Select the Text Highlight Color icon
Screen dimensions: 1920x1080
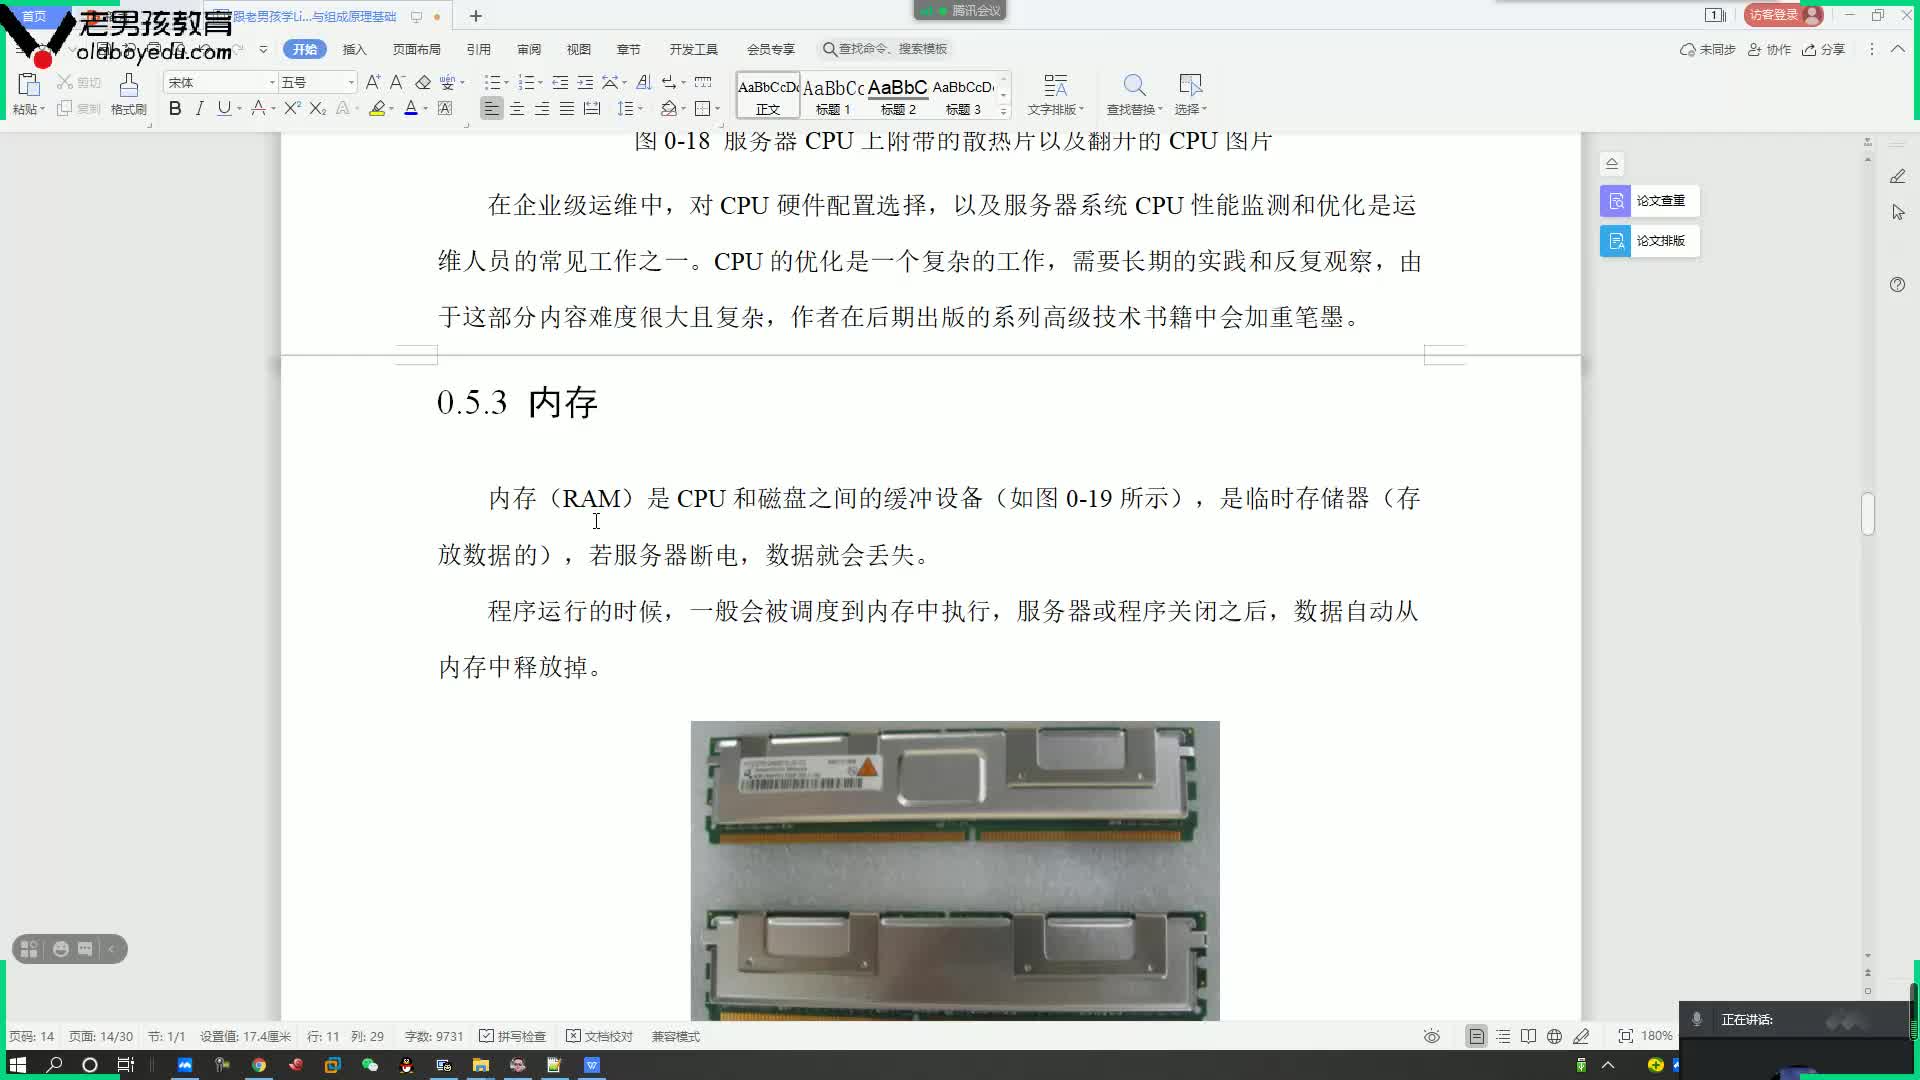377,108
